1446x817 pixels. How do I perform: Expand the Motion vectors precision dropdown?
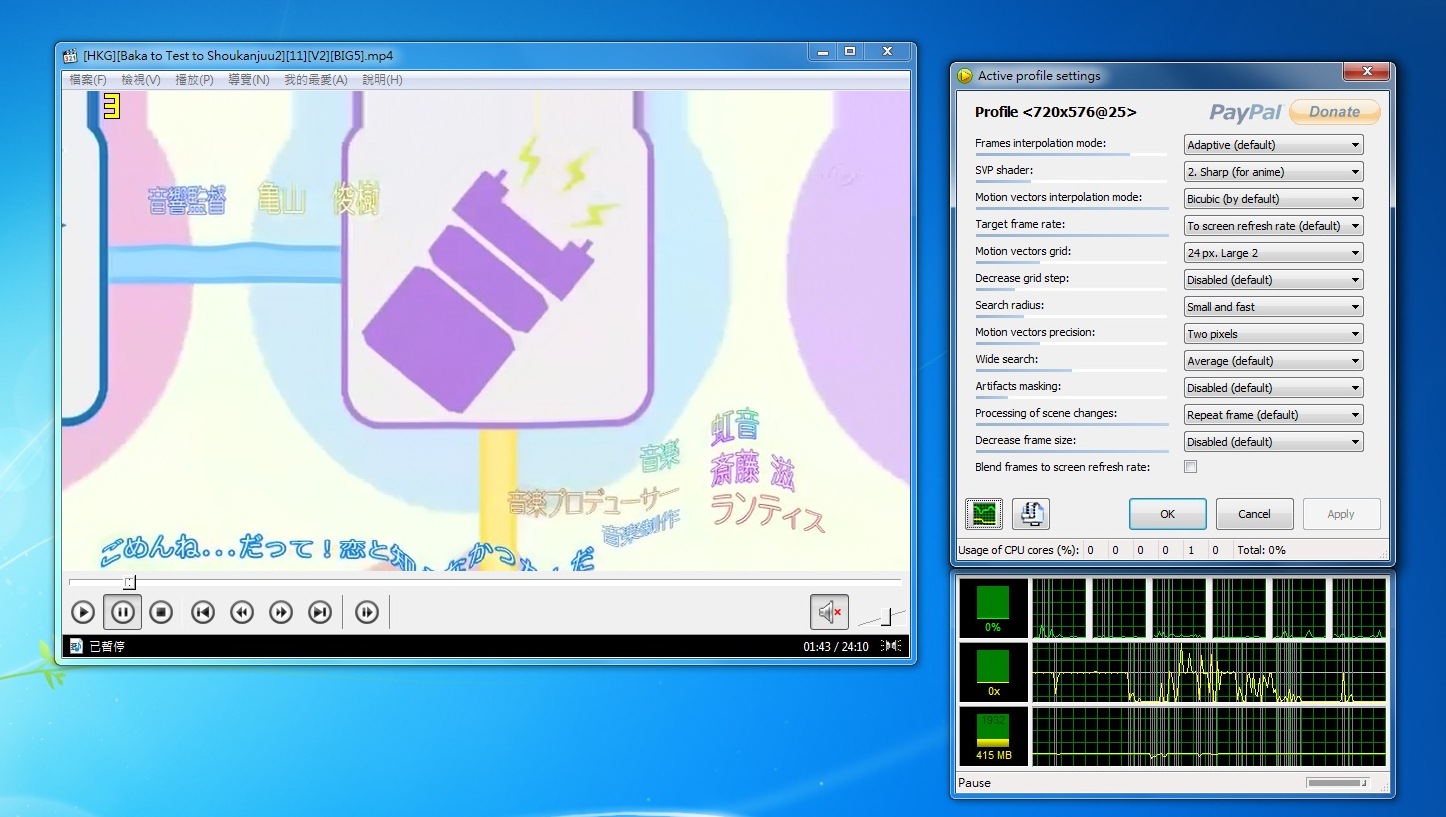(x=1273, y=334)
